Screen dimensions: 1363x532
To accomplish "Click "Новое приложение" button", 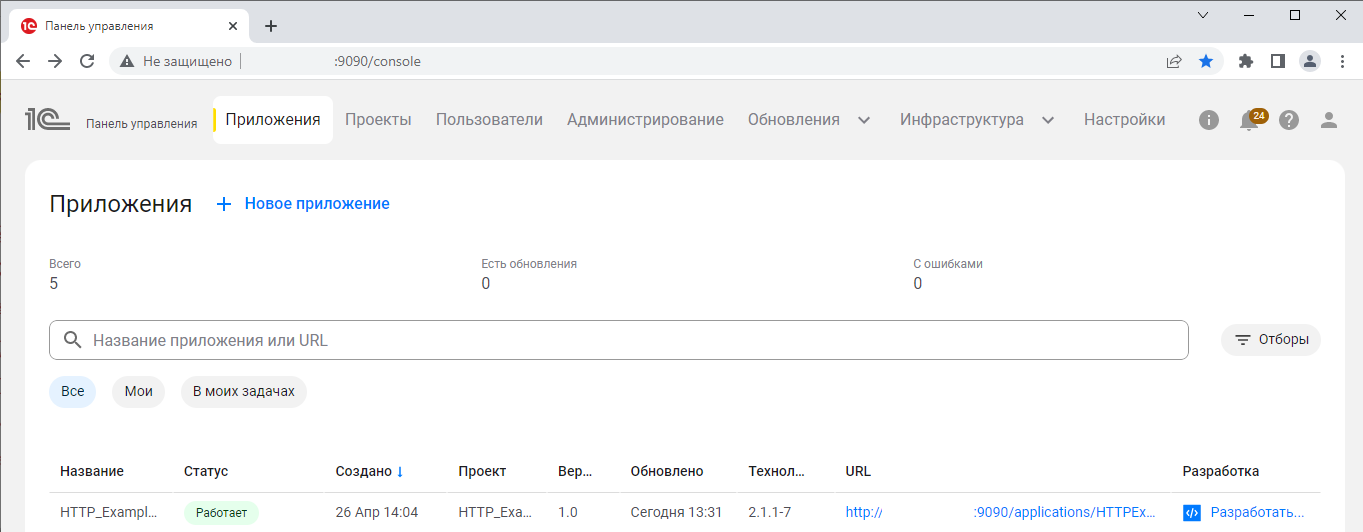I will coord(304,203).
